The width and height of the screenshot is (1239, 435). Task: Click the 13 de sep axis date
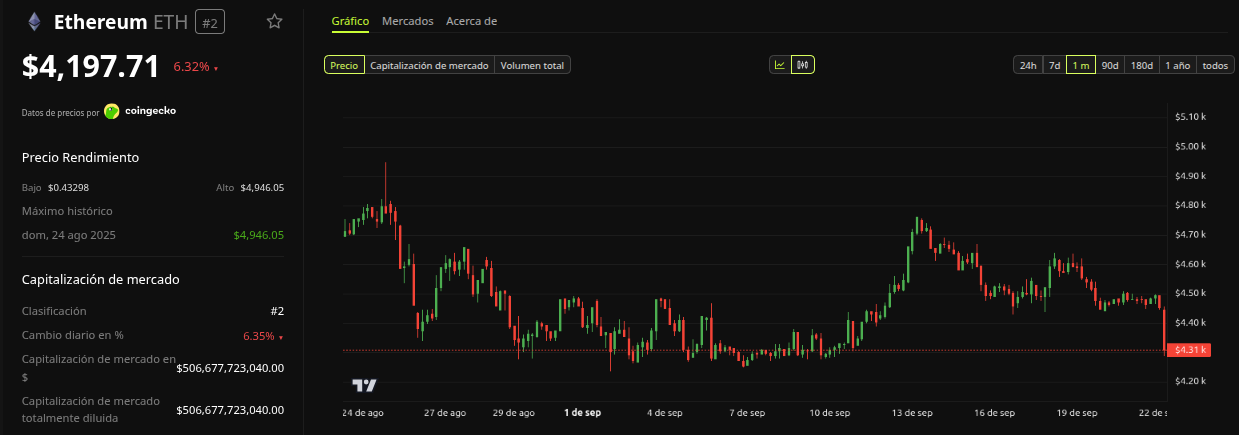coord(912,412)
